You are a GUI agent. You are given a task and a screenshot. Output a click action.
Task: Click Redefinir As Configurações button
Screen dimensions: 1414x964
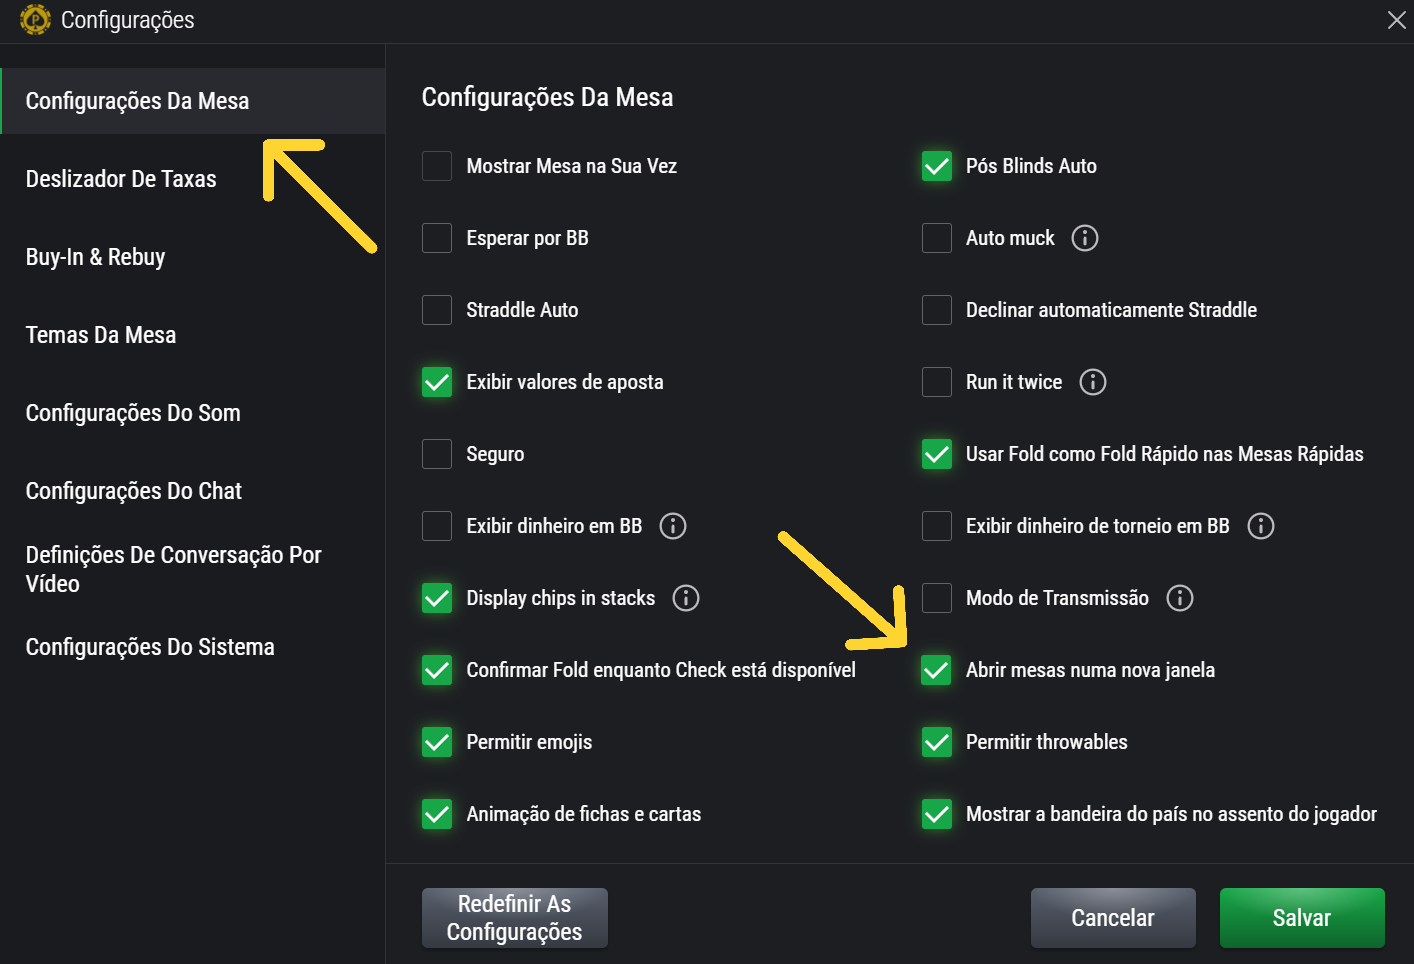[514, 918]
